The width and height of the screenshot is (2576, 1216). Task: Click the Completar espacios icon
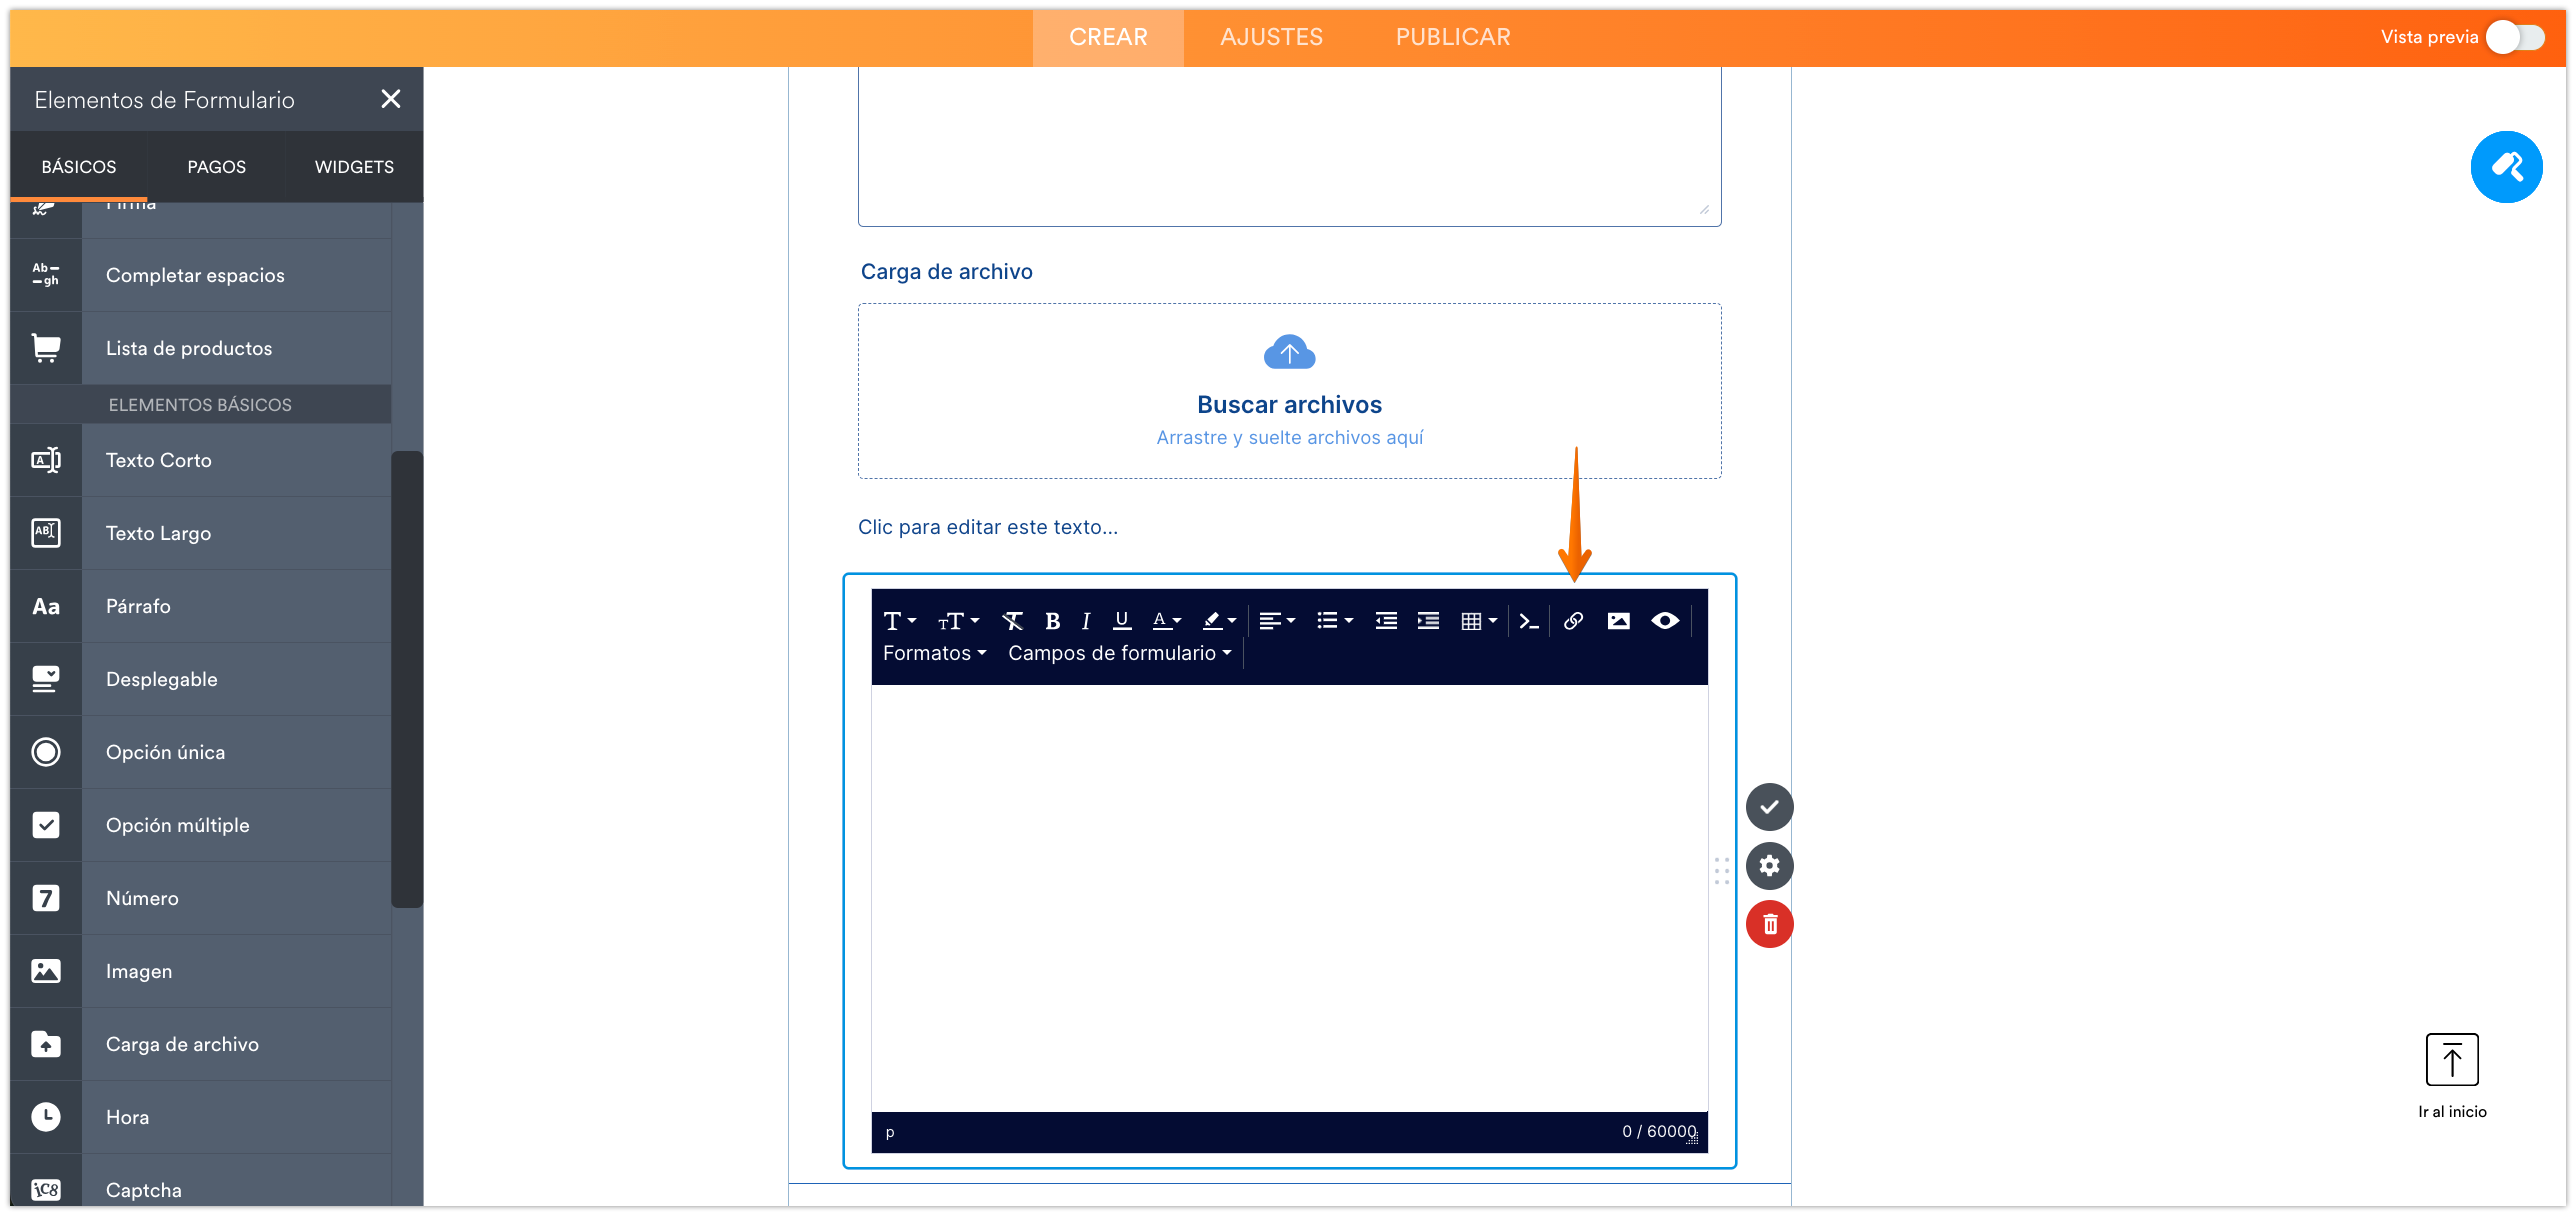[46, 275]
